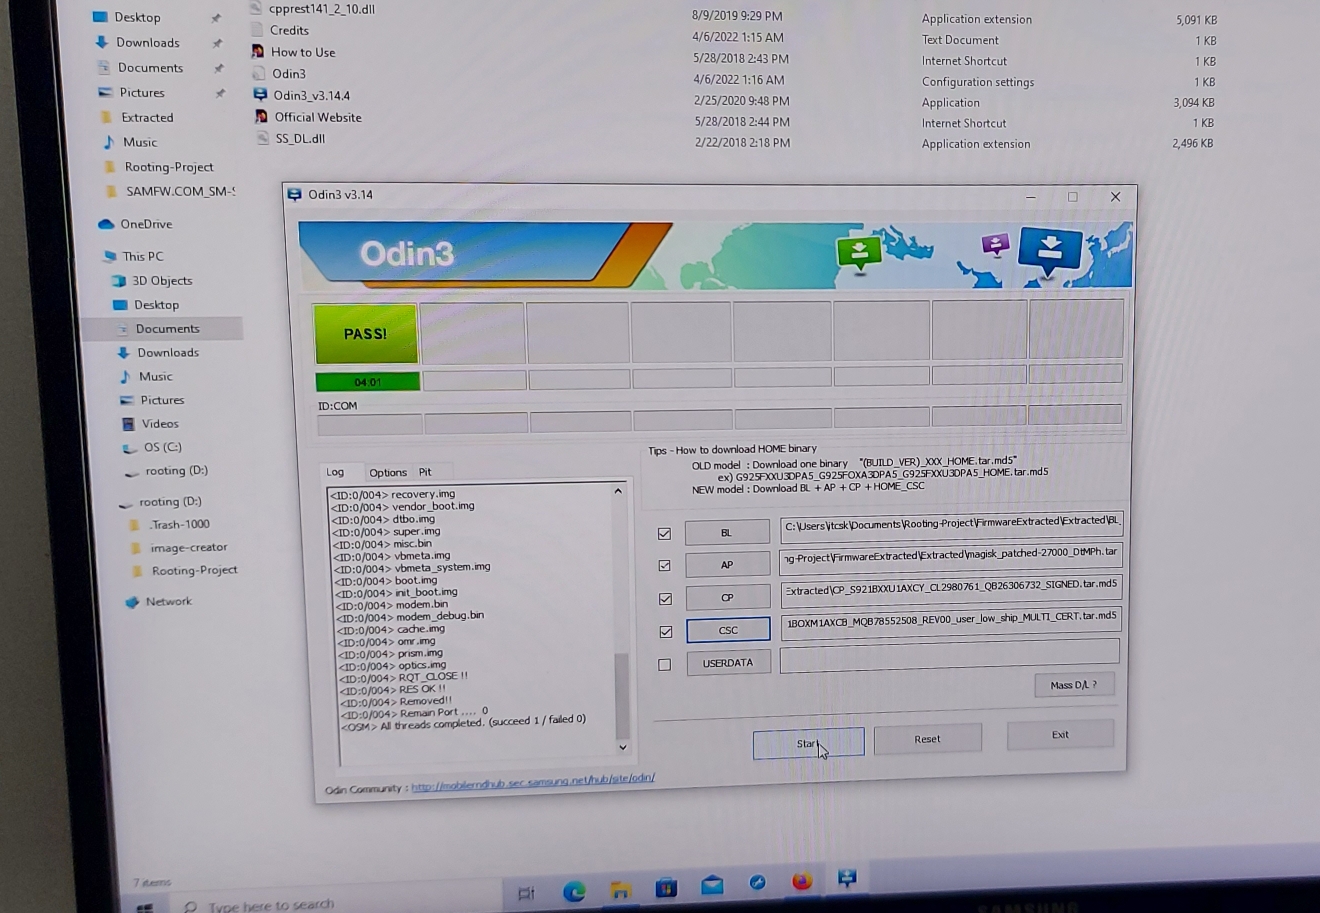Click the log scrollbar down arrow
This screenshot has height=913, width=1320.
point(623,746)
